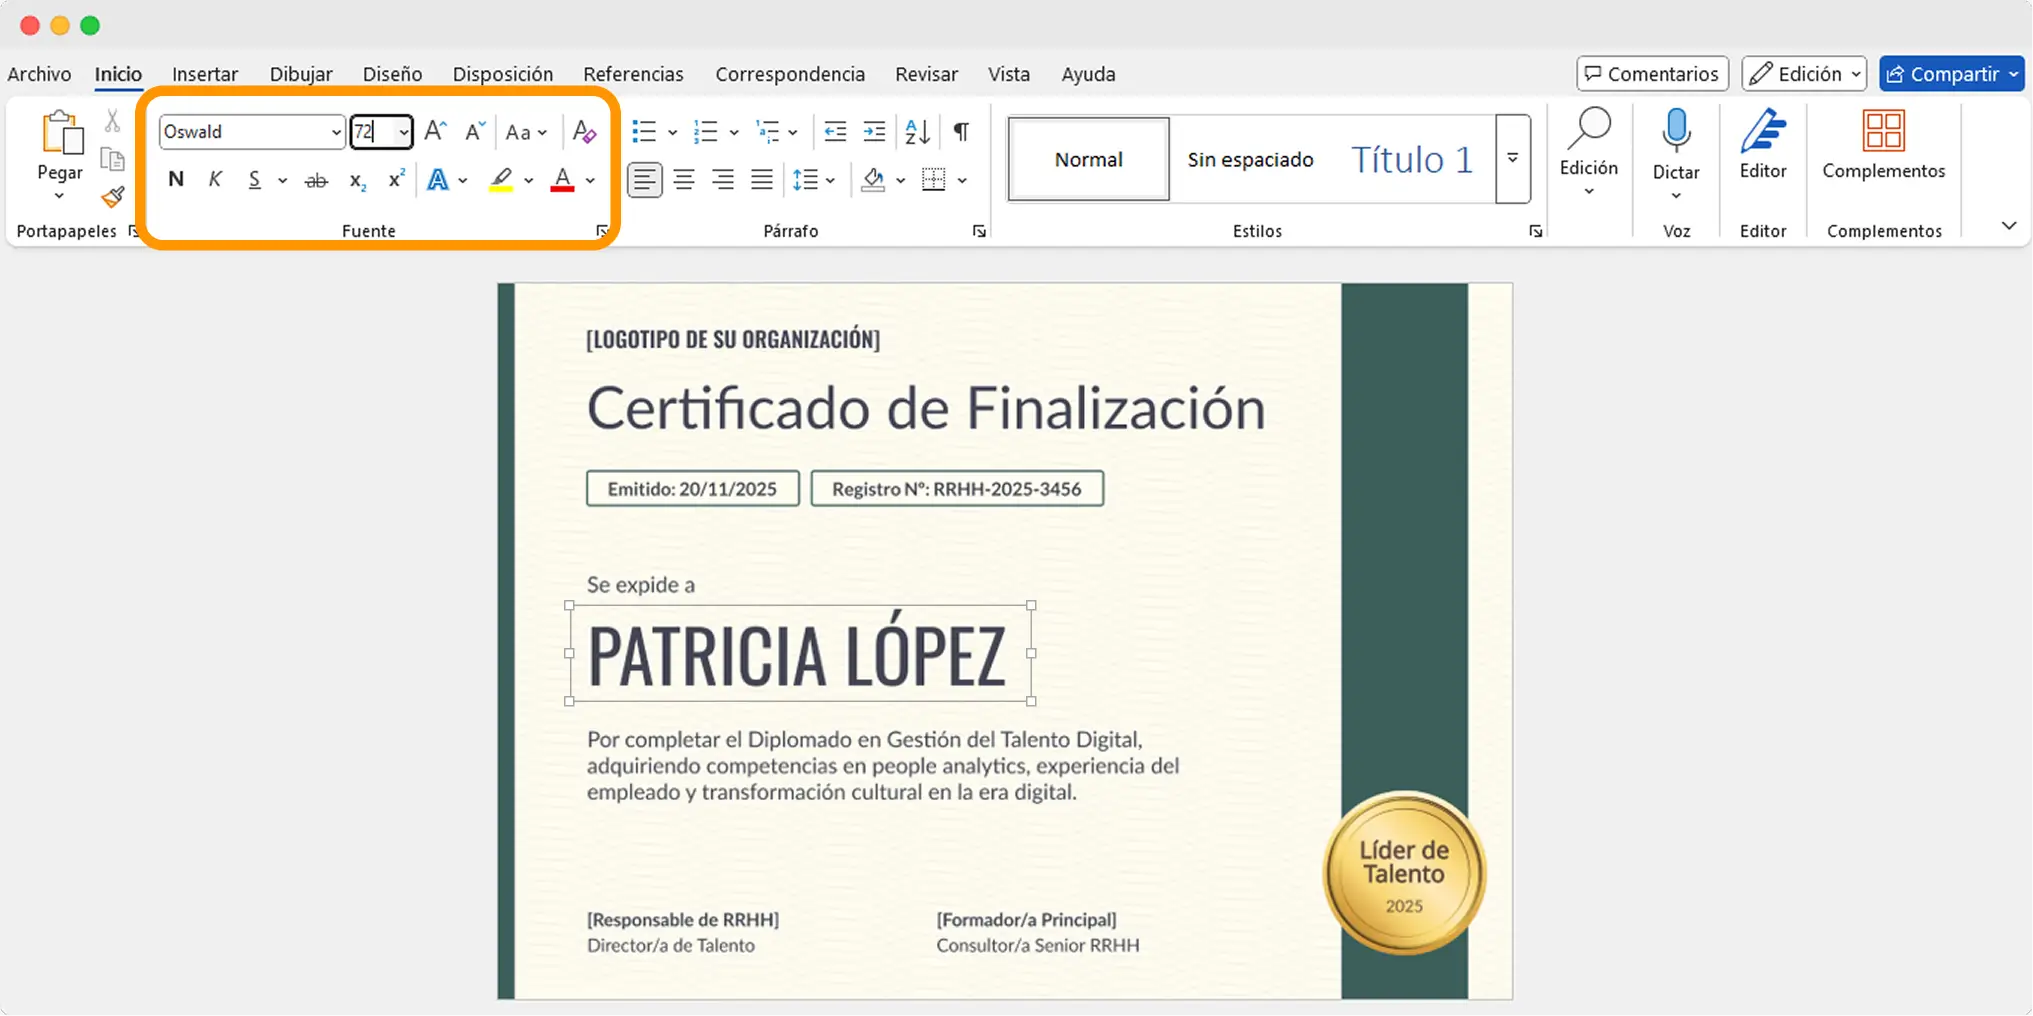The image size is (2033, 1016).
Task: Align text right
Action: tap(723, 180)
